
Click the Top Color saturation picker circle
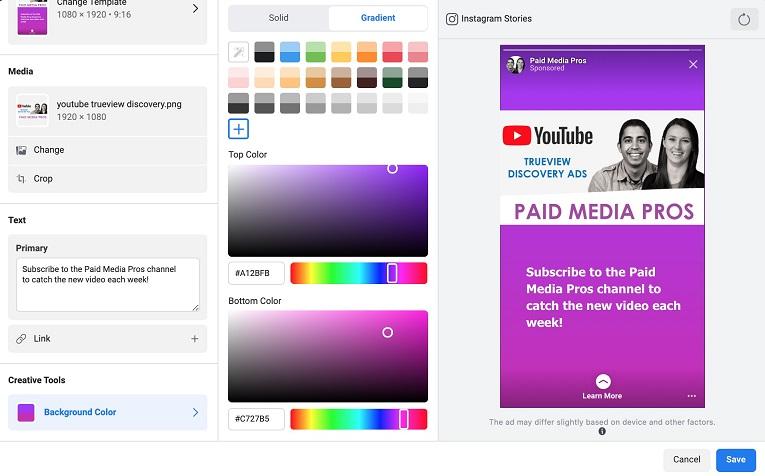click(x=392, y=169)
